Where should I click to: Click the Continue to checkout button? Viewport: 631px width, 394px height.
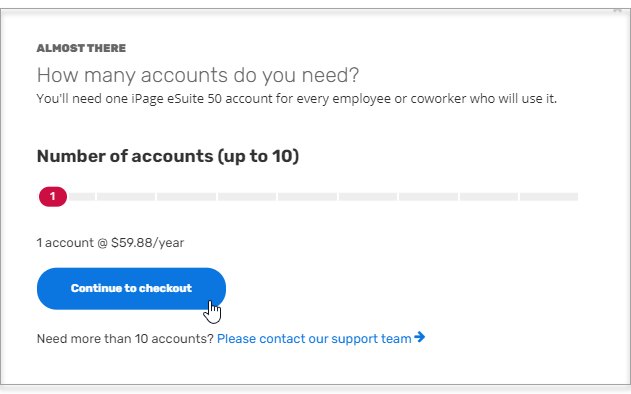pos(131,289)
